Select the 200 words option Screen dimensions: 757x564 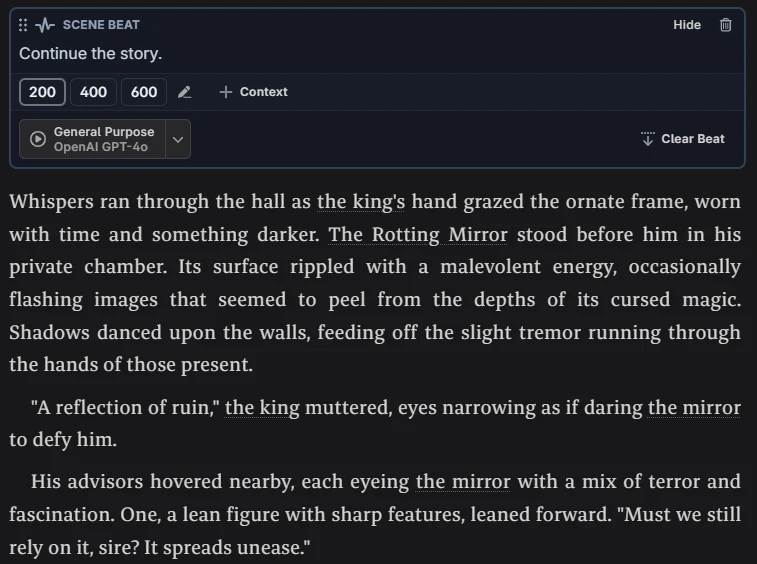coord(43,92)
